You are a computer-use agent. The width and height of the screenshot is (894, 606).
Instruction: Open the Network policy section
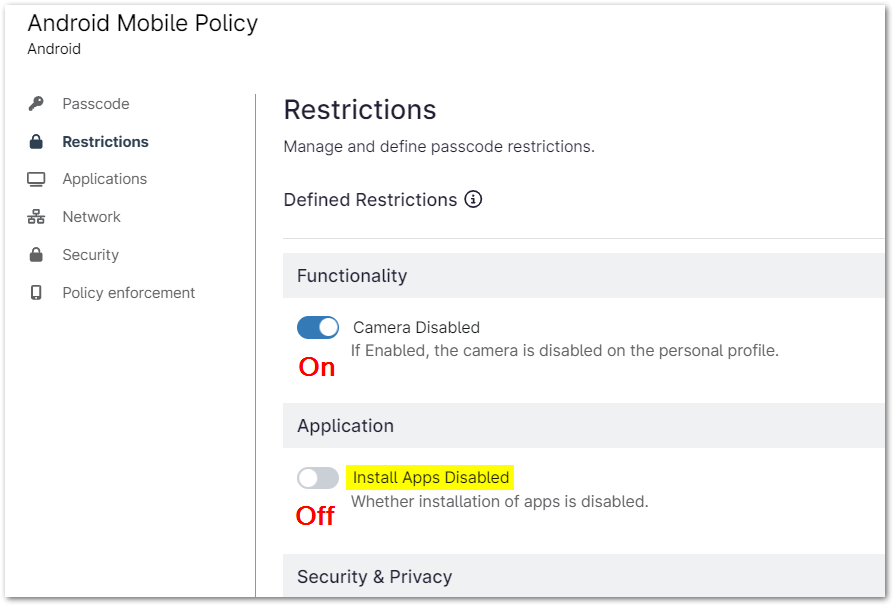click(x=91, y=216)
